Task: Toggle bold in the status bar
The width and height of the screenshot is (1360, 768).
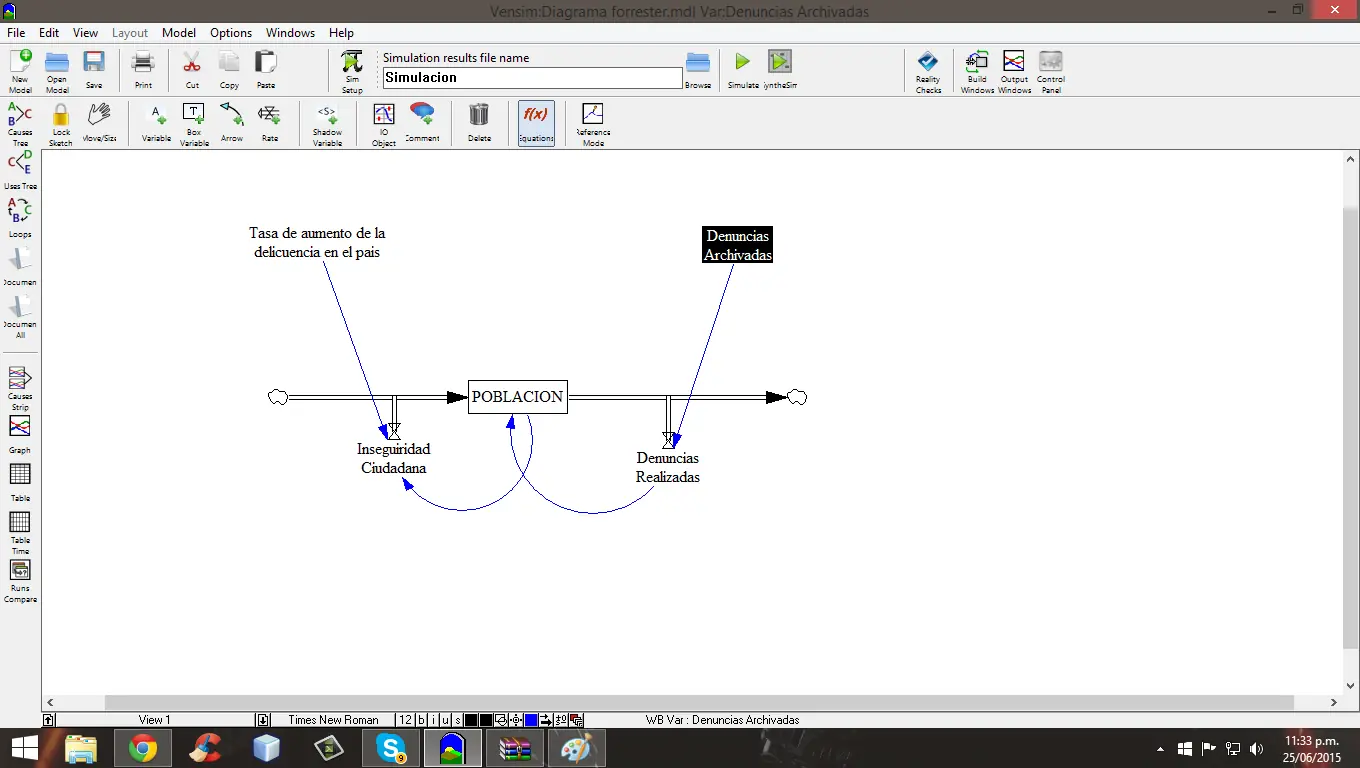Action: (421, 720)
